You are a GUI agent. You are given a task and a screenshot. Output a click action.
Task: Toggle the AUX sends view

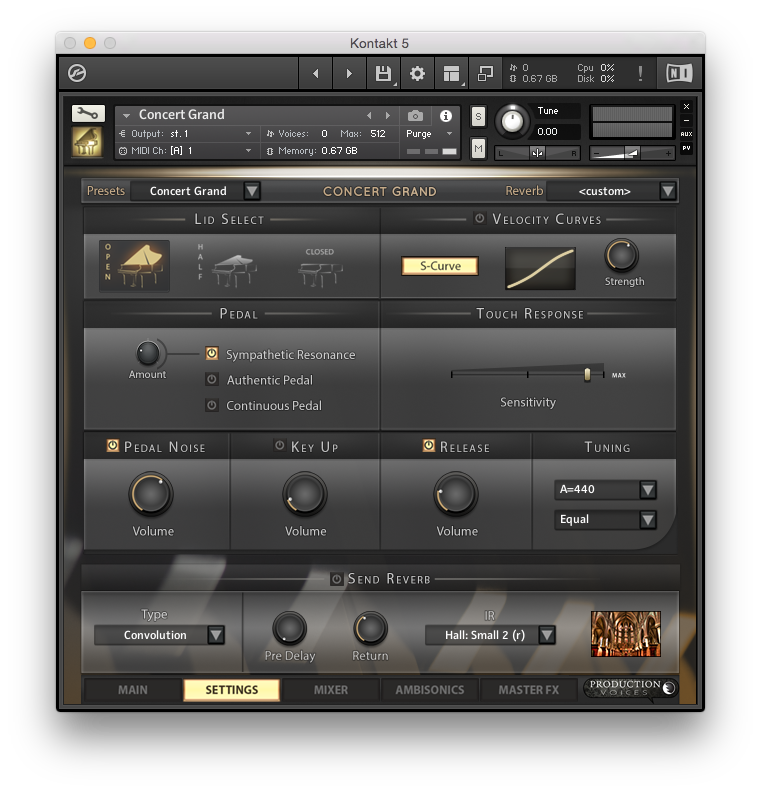coord(686,134)
